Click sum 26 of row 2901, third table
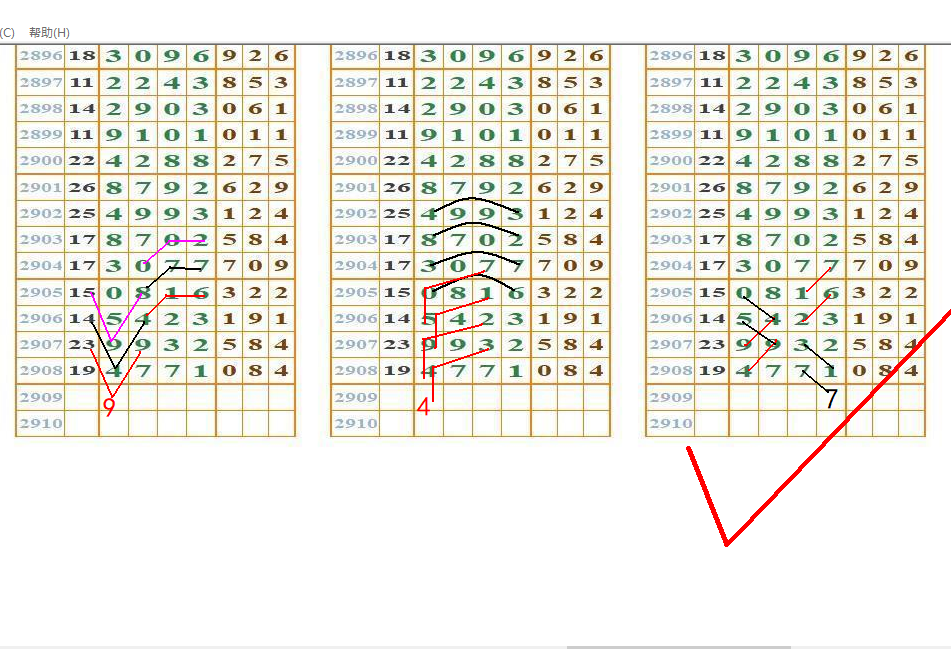This screenshot has height=649, width=951. click(712, 187)
